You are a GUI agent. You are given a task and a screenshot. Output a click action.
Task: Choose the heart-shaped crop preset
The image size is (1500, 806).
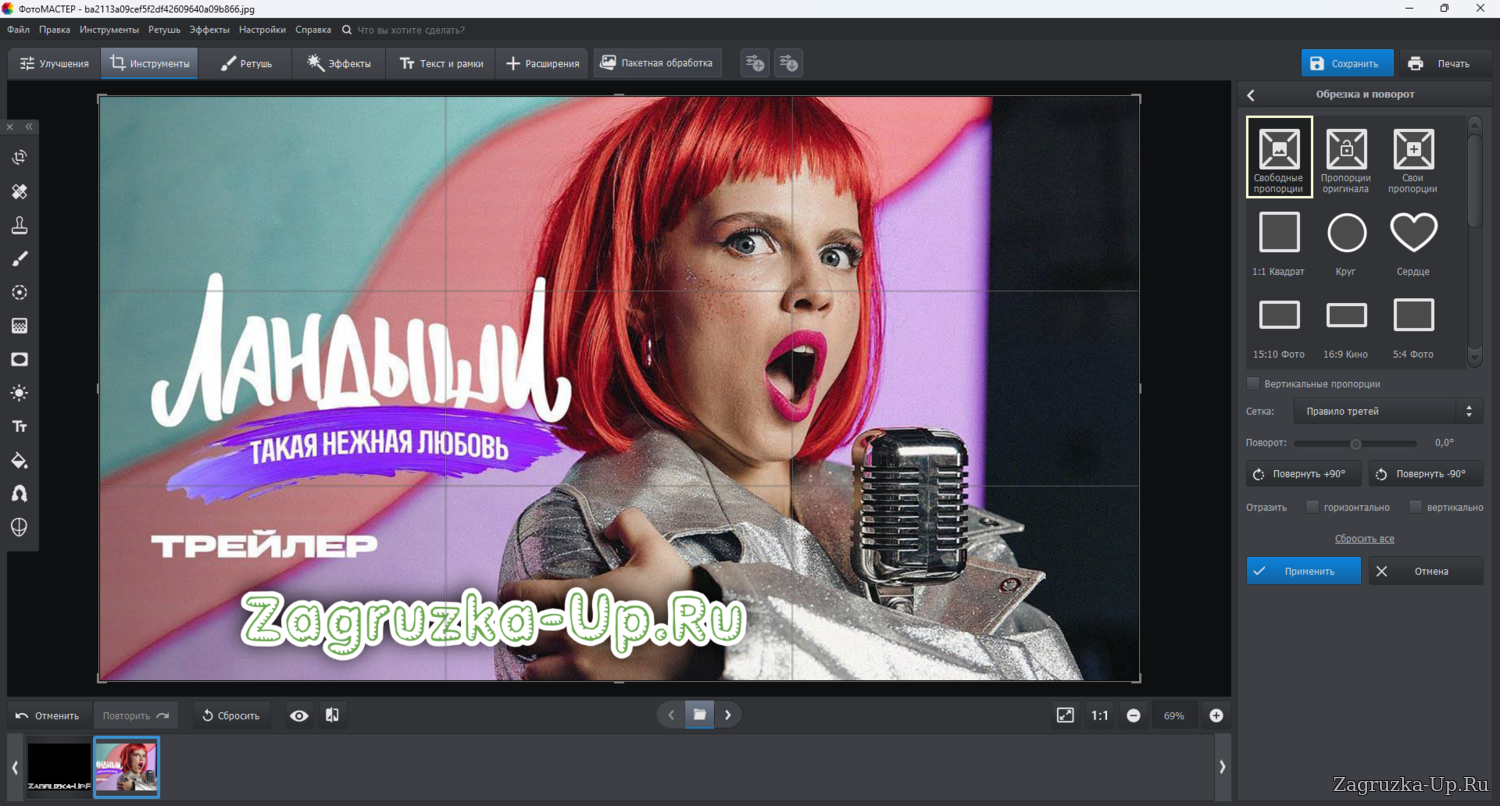[x=1413, y=233]
